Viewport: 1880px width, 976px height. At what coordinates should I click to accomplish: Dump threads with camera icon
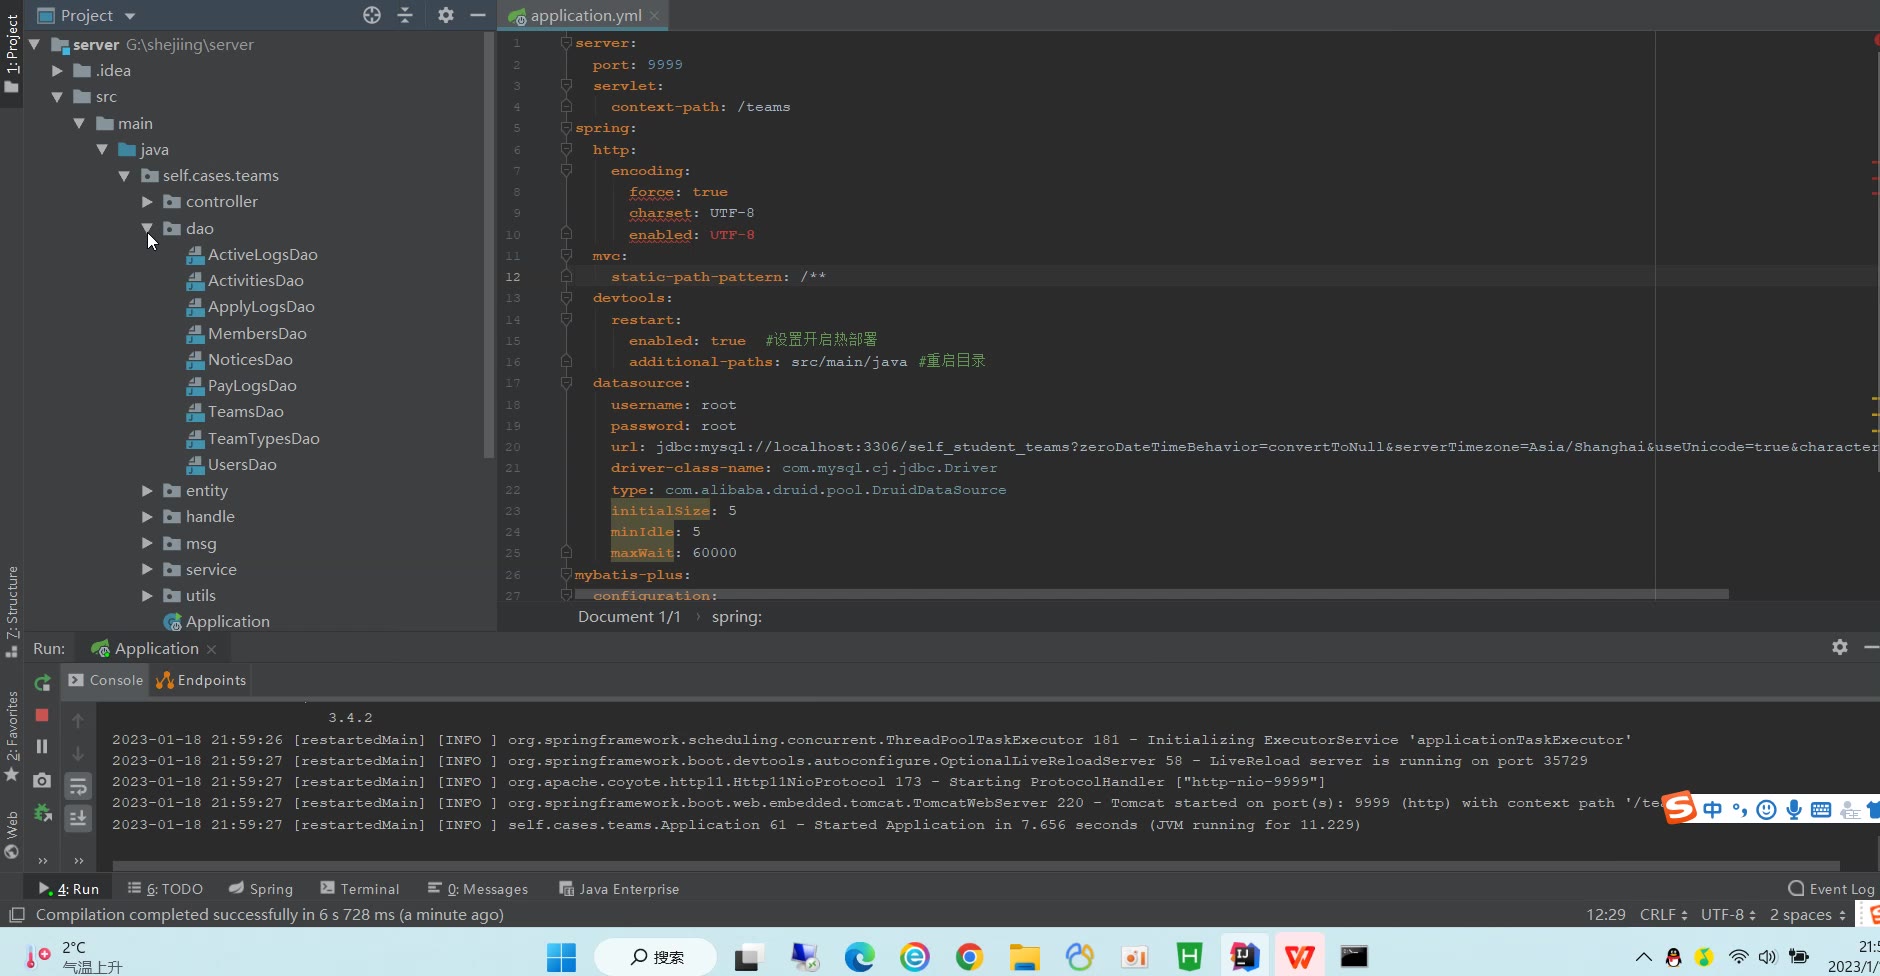[42, 780]
